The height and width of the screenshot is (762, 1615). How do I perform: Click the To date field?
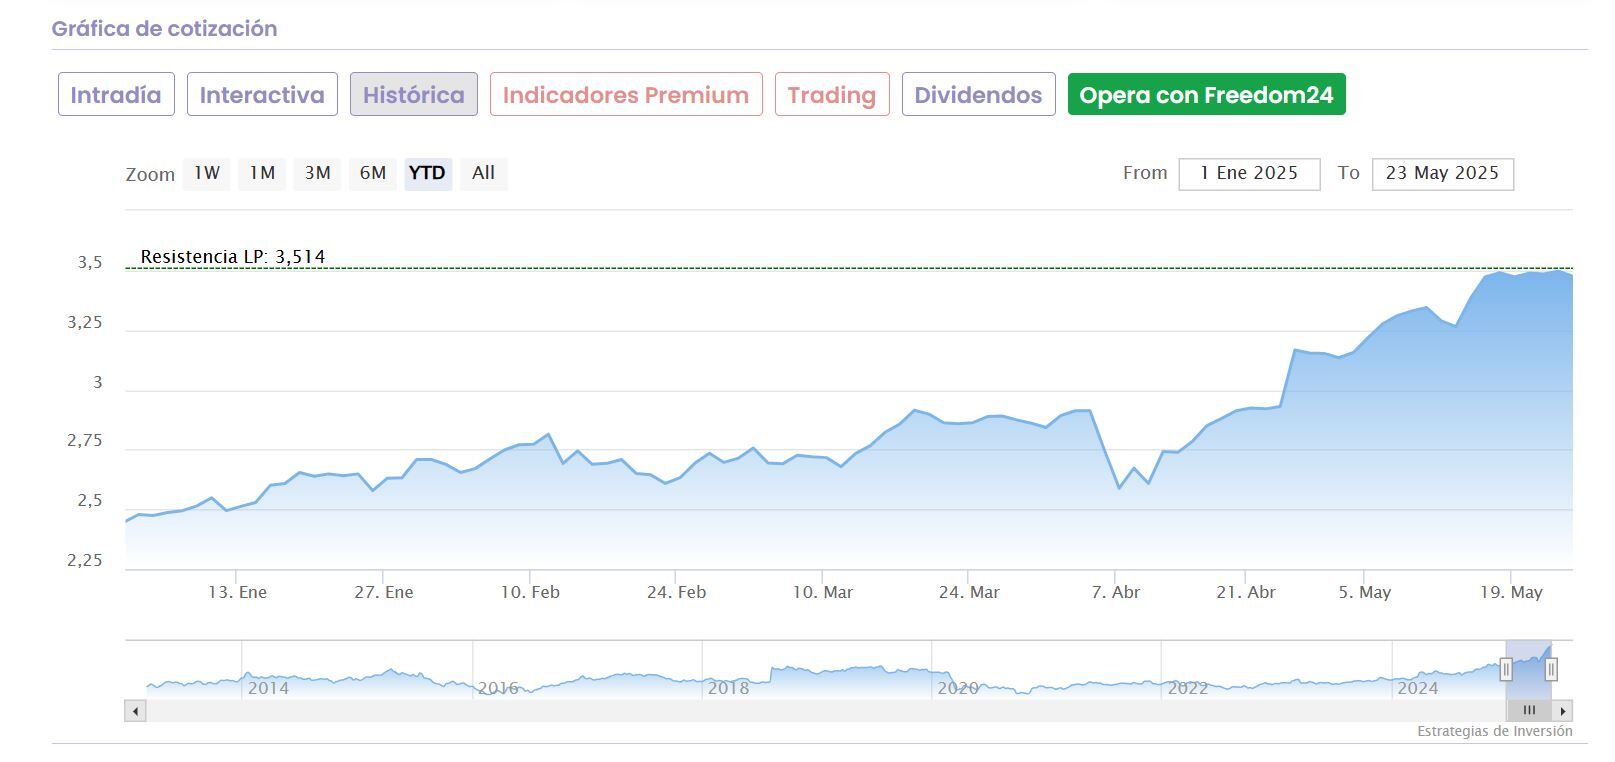point(1442,173)
